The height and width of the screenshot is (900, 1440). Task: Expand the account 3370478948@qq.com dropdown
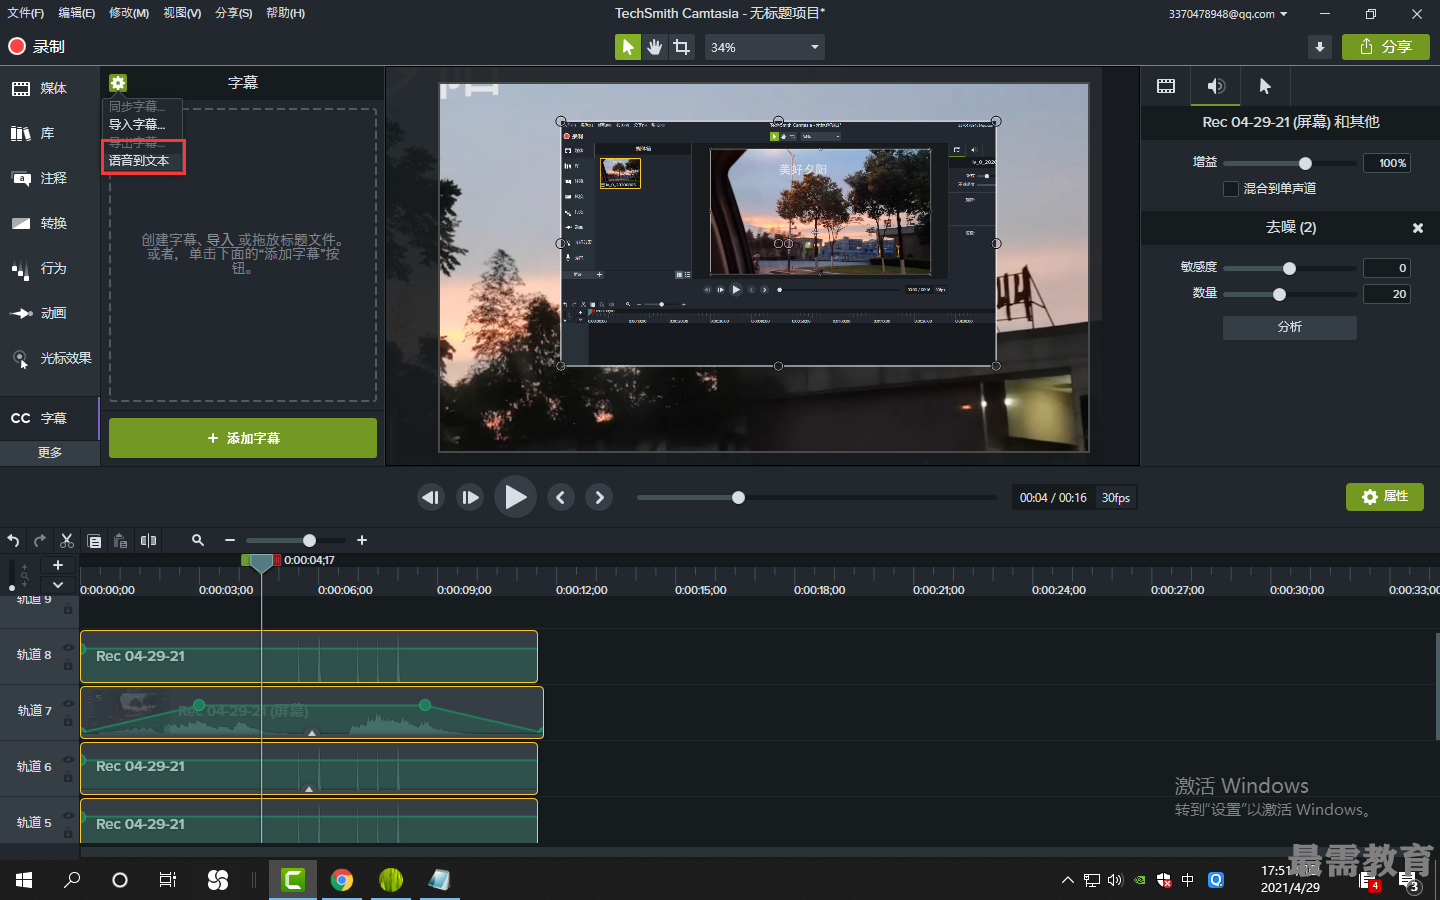coord(1228,14)
